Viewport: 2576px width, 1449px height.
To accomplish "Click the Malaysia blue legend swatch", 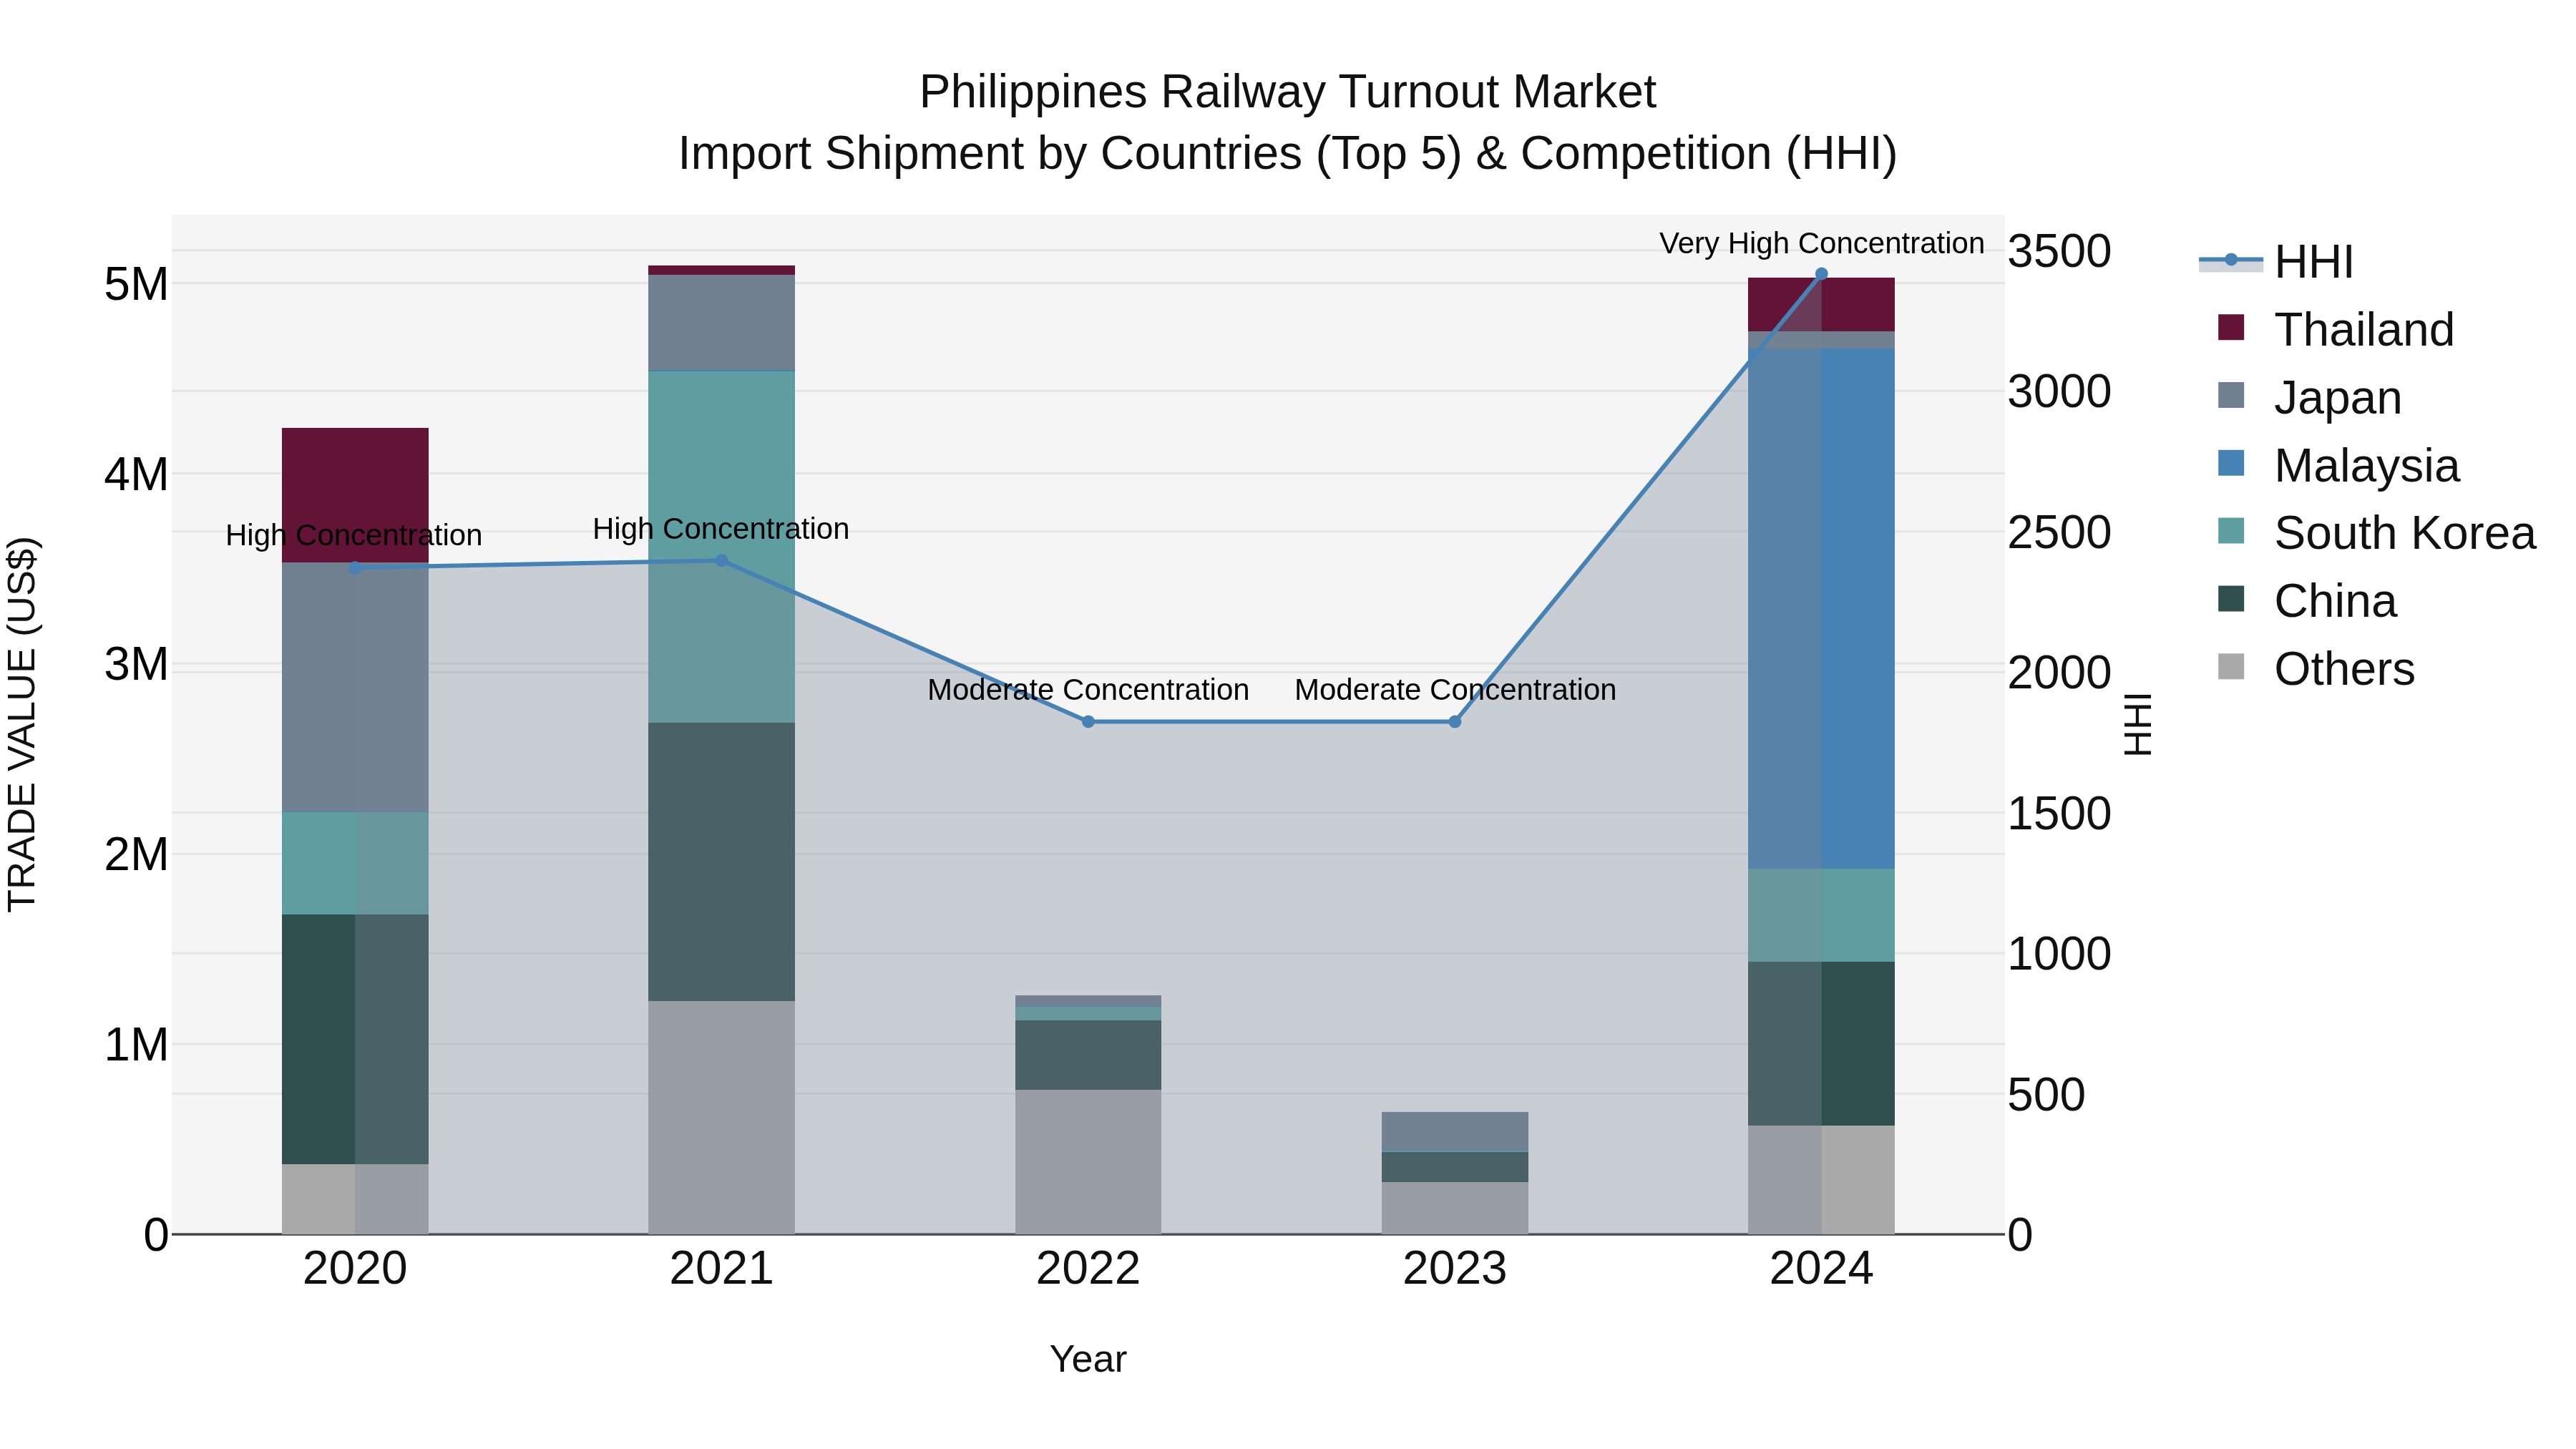I will (2231, 463).
